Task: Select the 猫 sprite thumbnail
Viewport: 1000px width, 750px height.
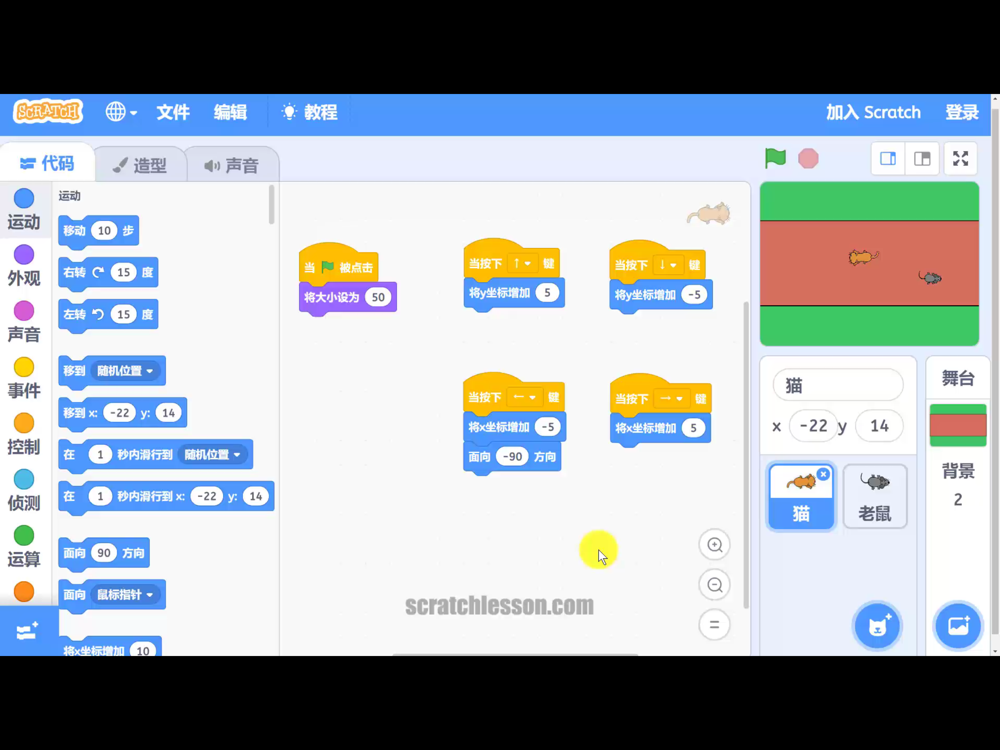Action: [800, 497]
